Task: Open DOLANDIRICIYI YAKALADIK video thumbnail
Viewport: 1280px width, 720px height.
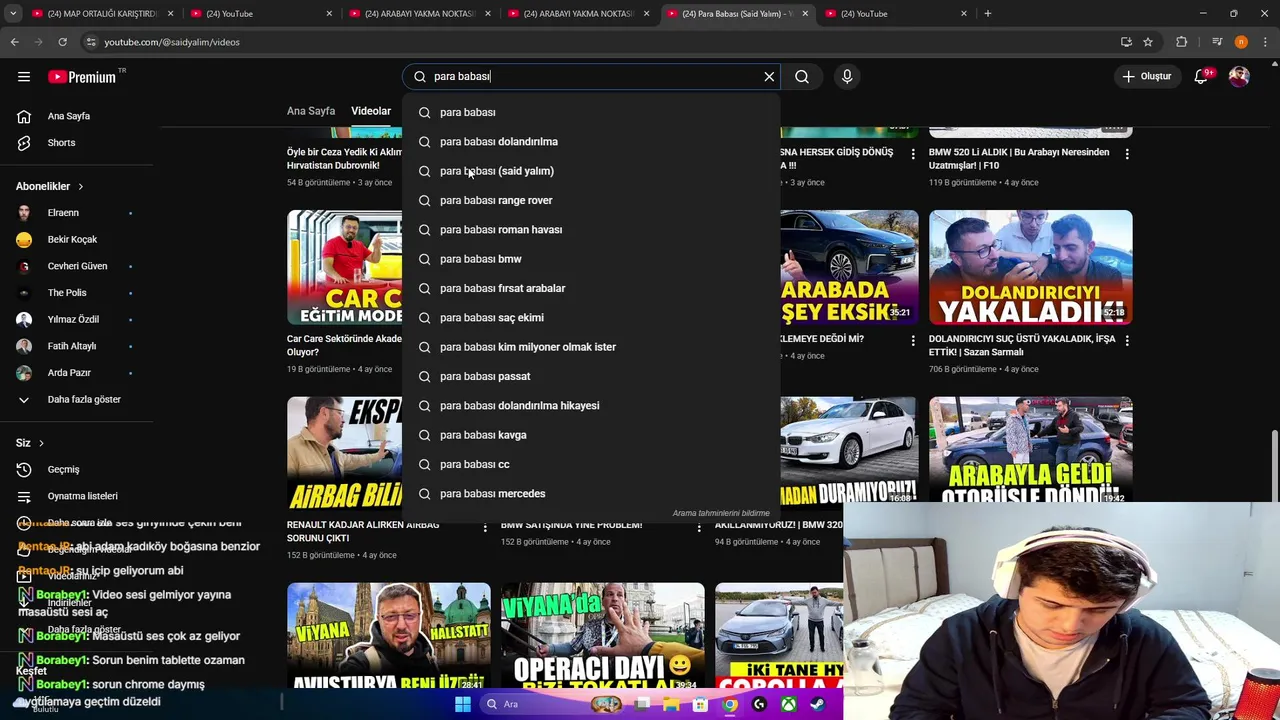Action: pos(1030,267)
